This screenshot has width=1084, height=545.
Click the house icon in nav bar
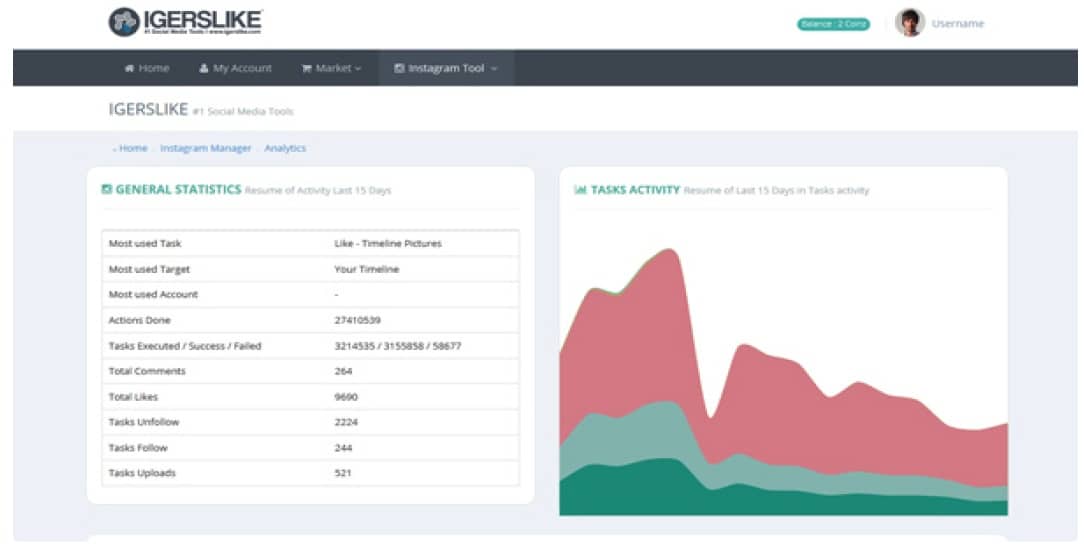129,68
